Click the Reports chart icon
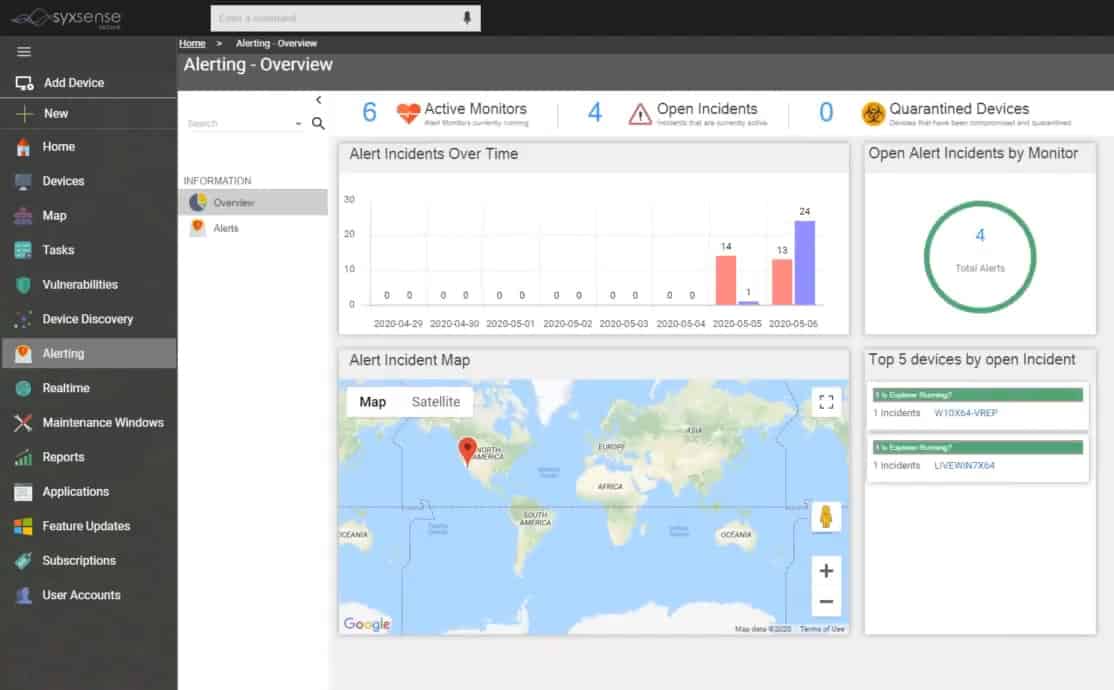The width and height of the screenshot is (1114, 690). coord(23,457)
